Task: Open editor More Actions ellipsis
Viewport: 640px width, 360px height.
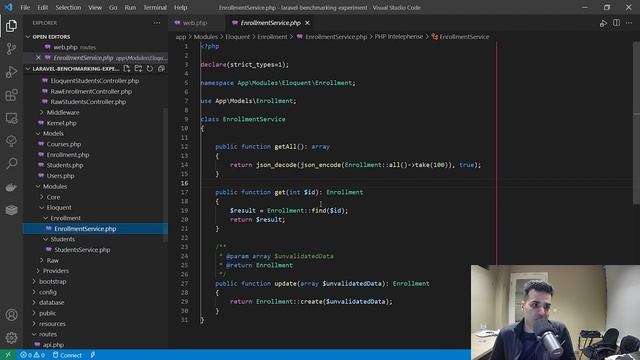Action: (x=629, y=23)
